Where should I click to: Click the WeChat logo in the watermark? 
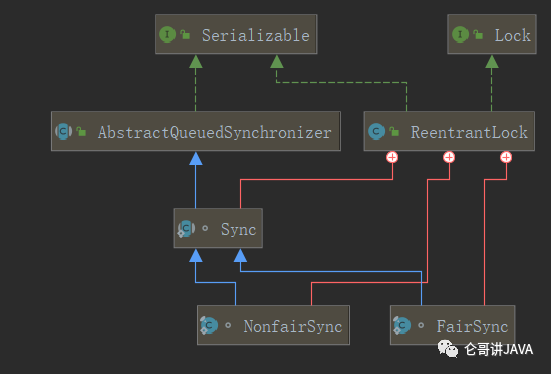point(448,348)
